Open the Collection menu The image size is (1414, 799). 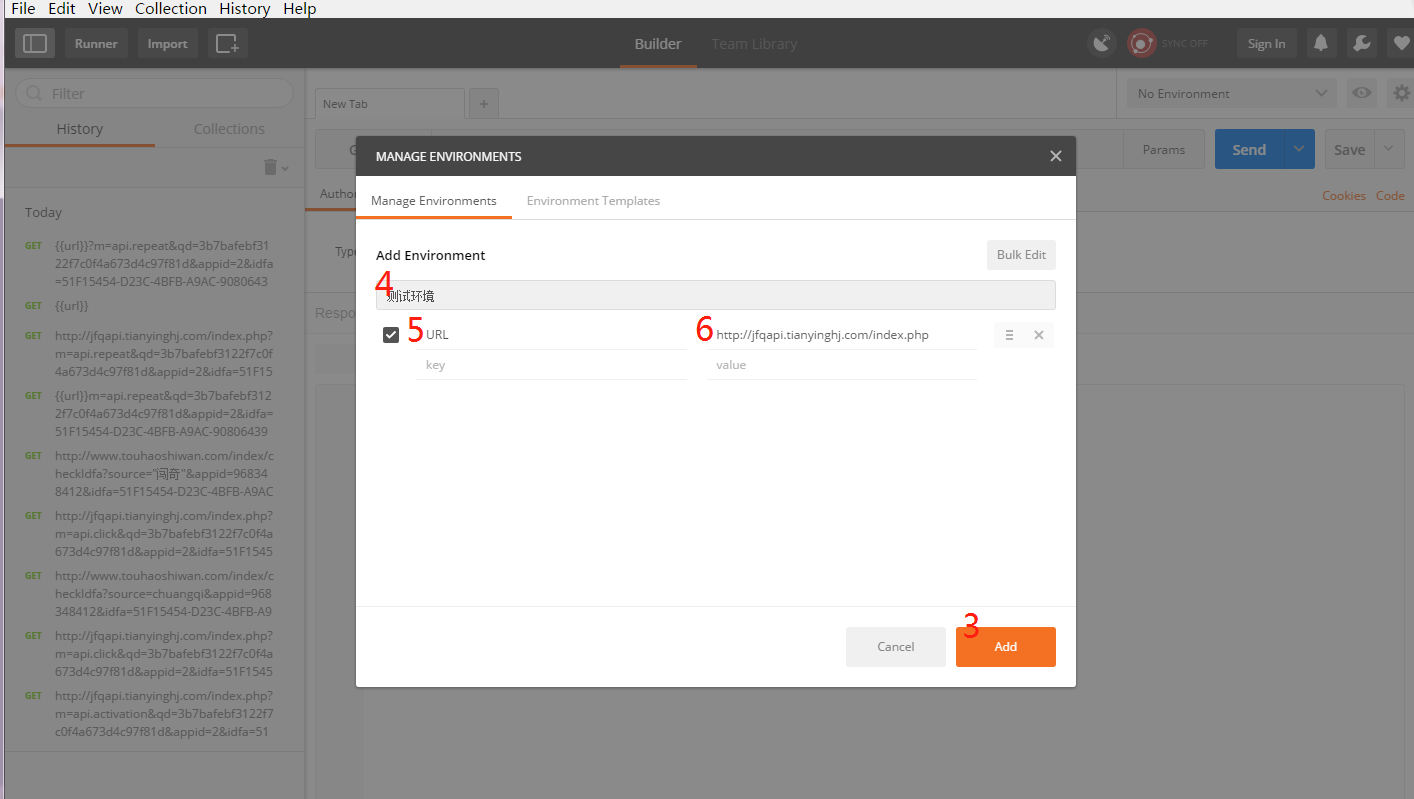[x=171, y=9]
